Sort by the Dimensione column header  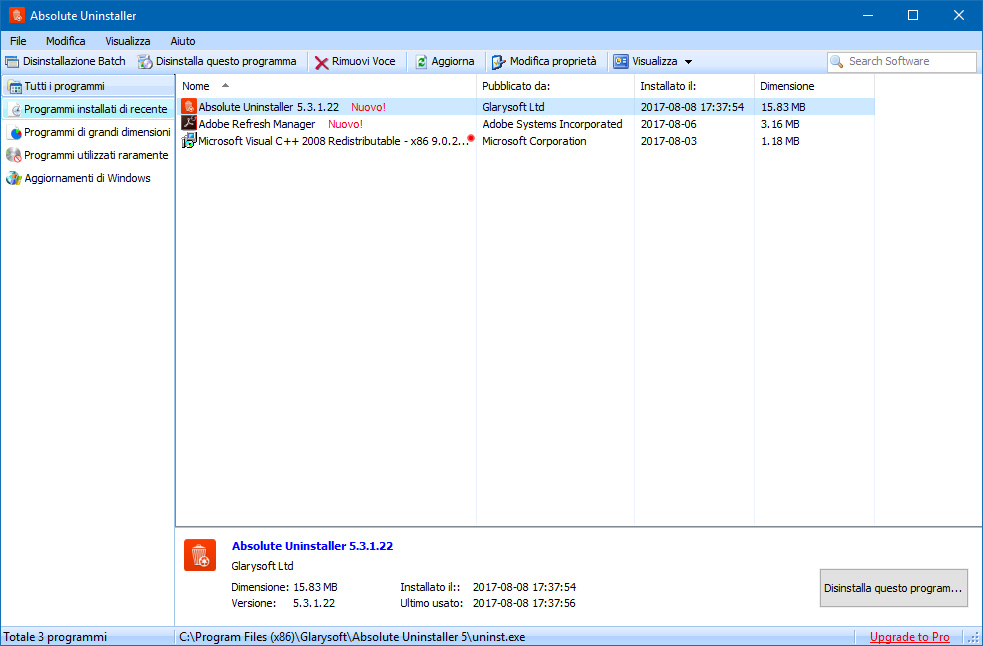[x=787, y=86]
